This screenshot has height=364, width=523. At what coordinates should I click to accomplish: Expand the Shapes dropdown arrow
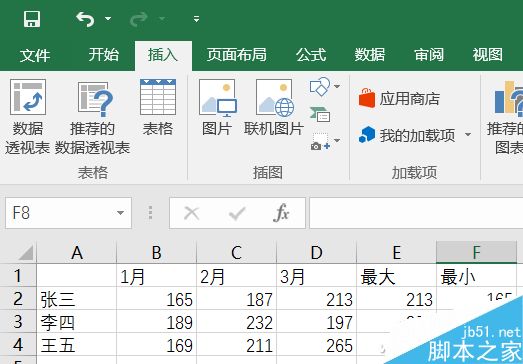[x=337, y=87]
